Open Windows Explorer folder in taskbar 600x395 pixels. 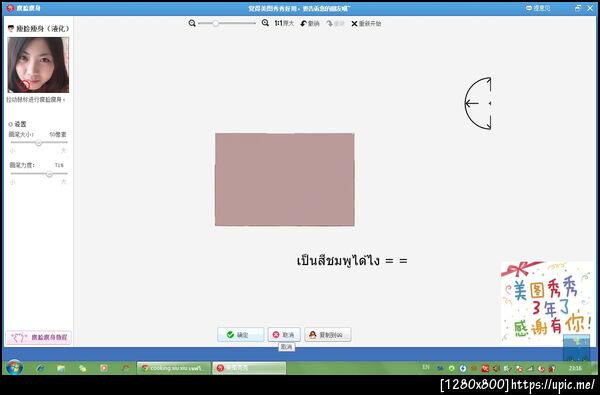[61, 368]
